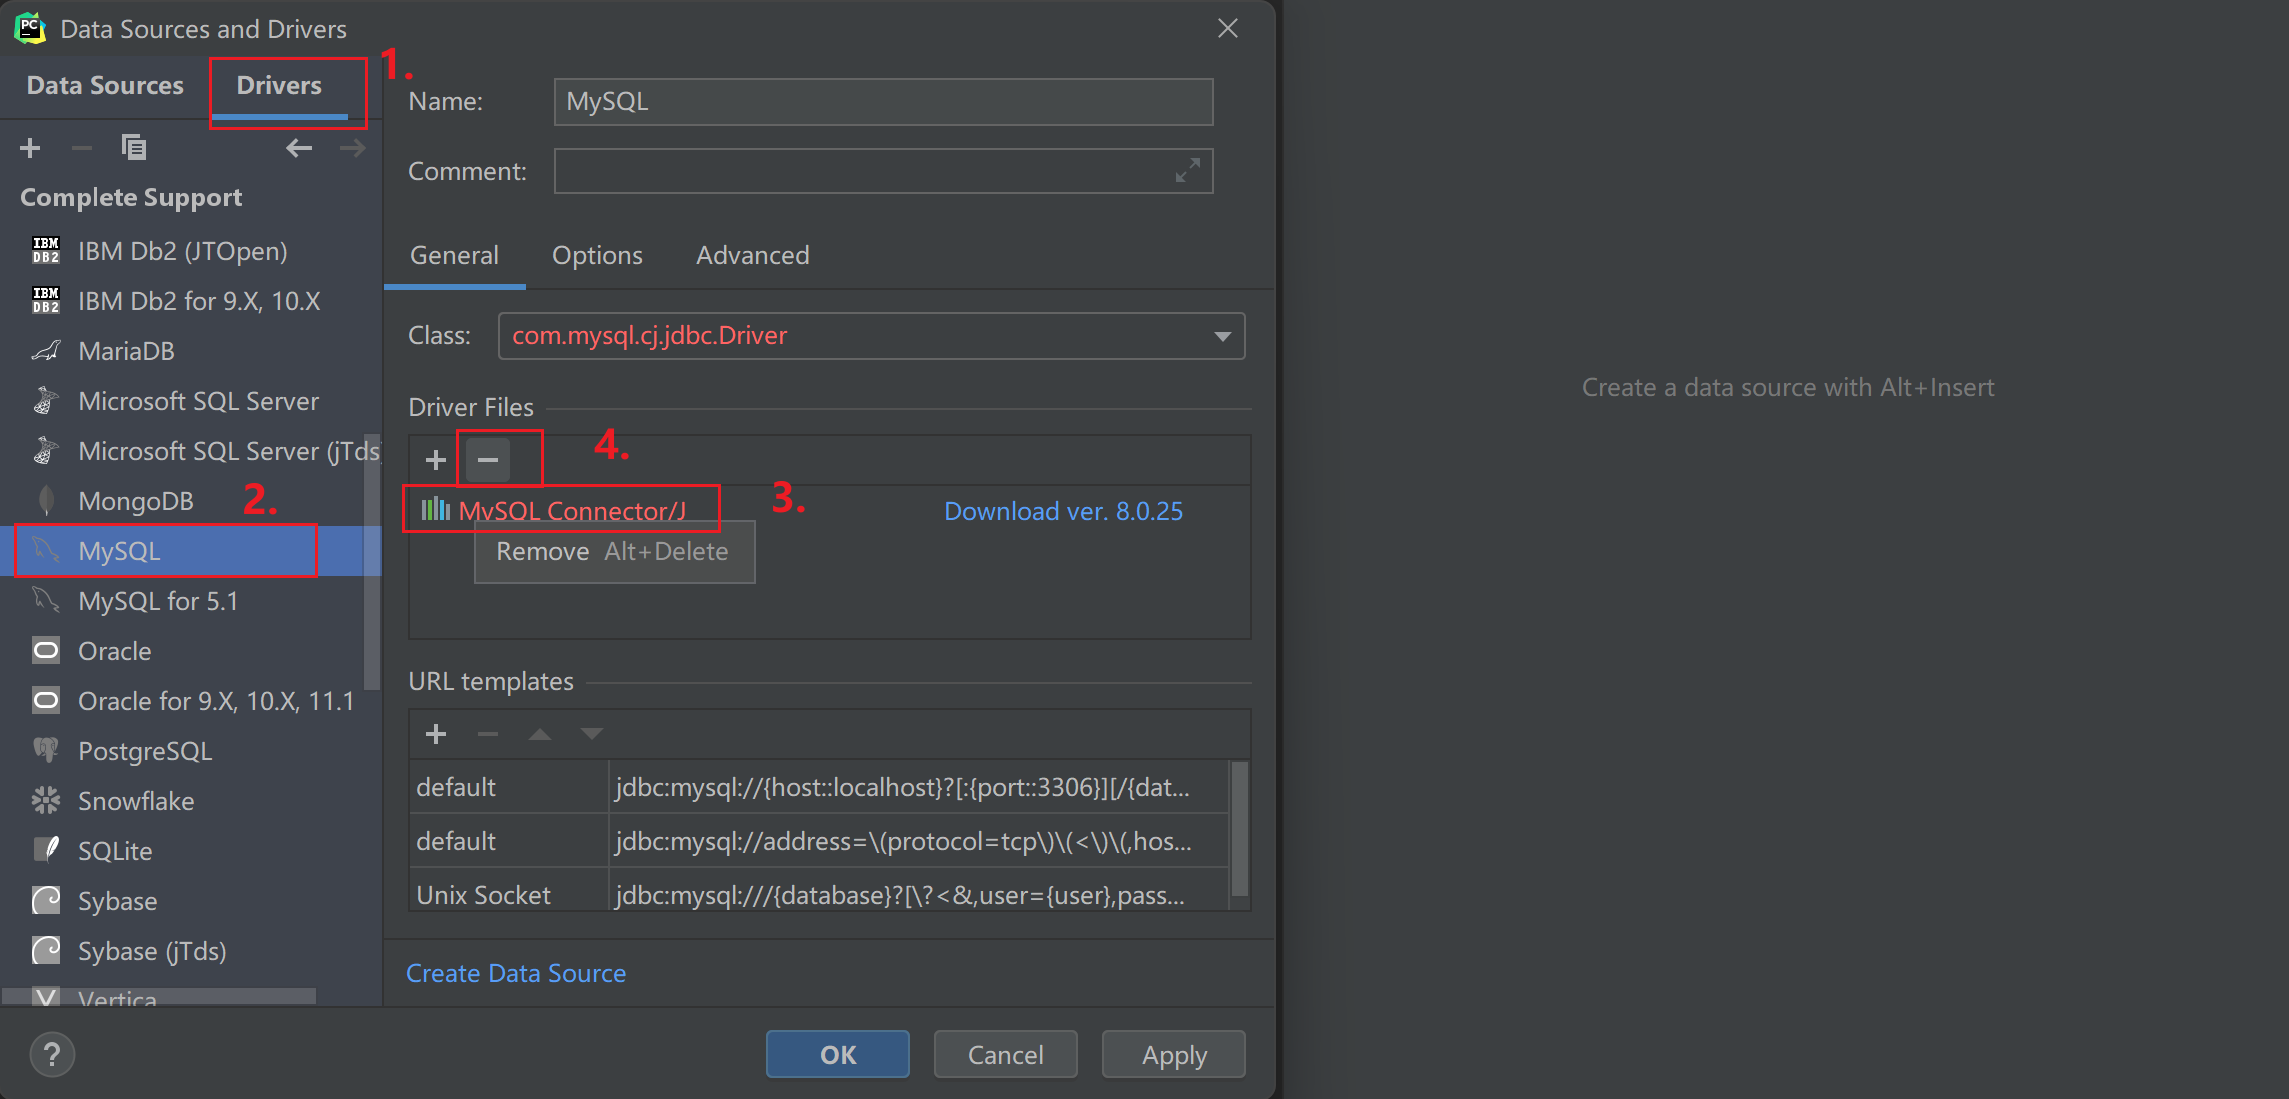Add a driver file with plus icon
Image resolution: width=2289 pixels, height=1099 pixels.
(436, 460)
